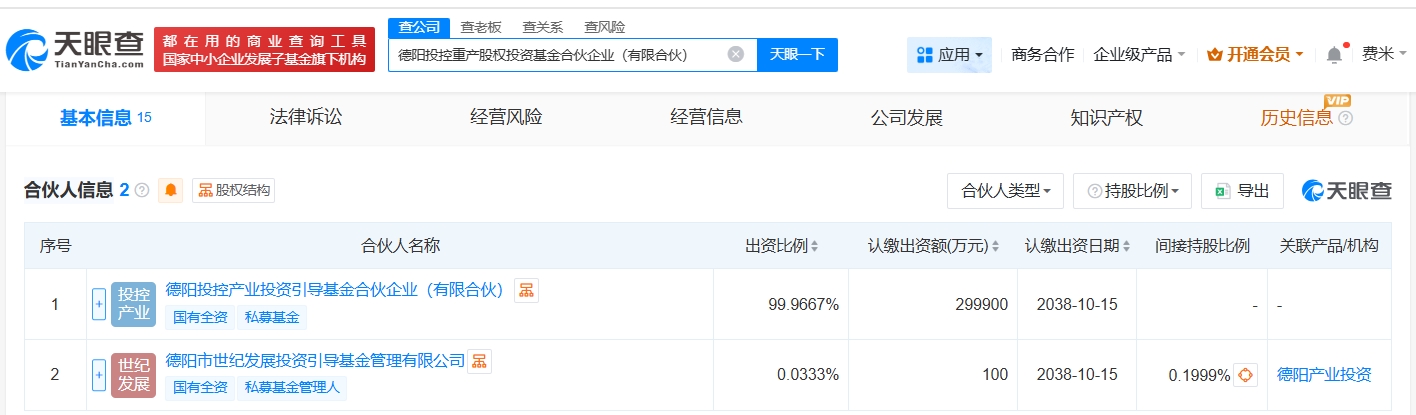Screen dimensions: 1416x415
Task: Select the 查老板 search tab
Action: [480, 27]
